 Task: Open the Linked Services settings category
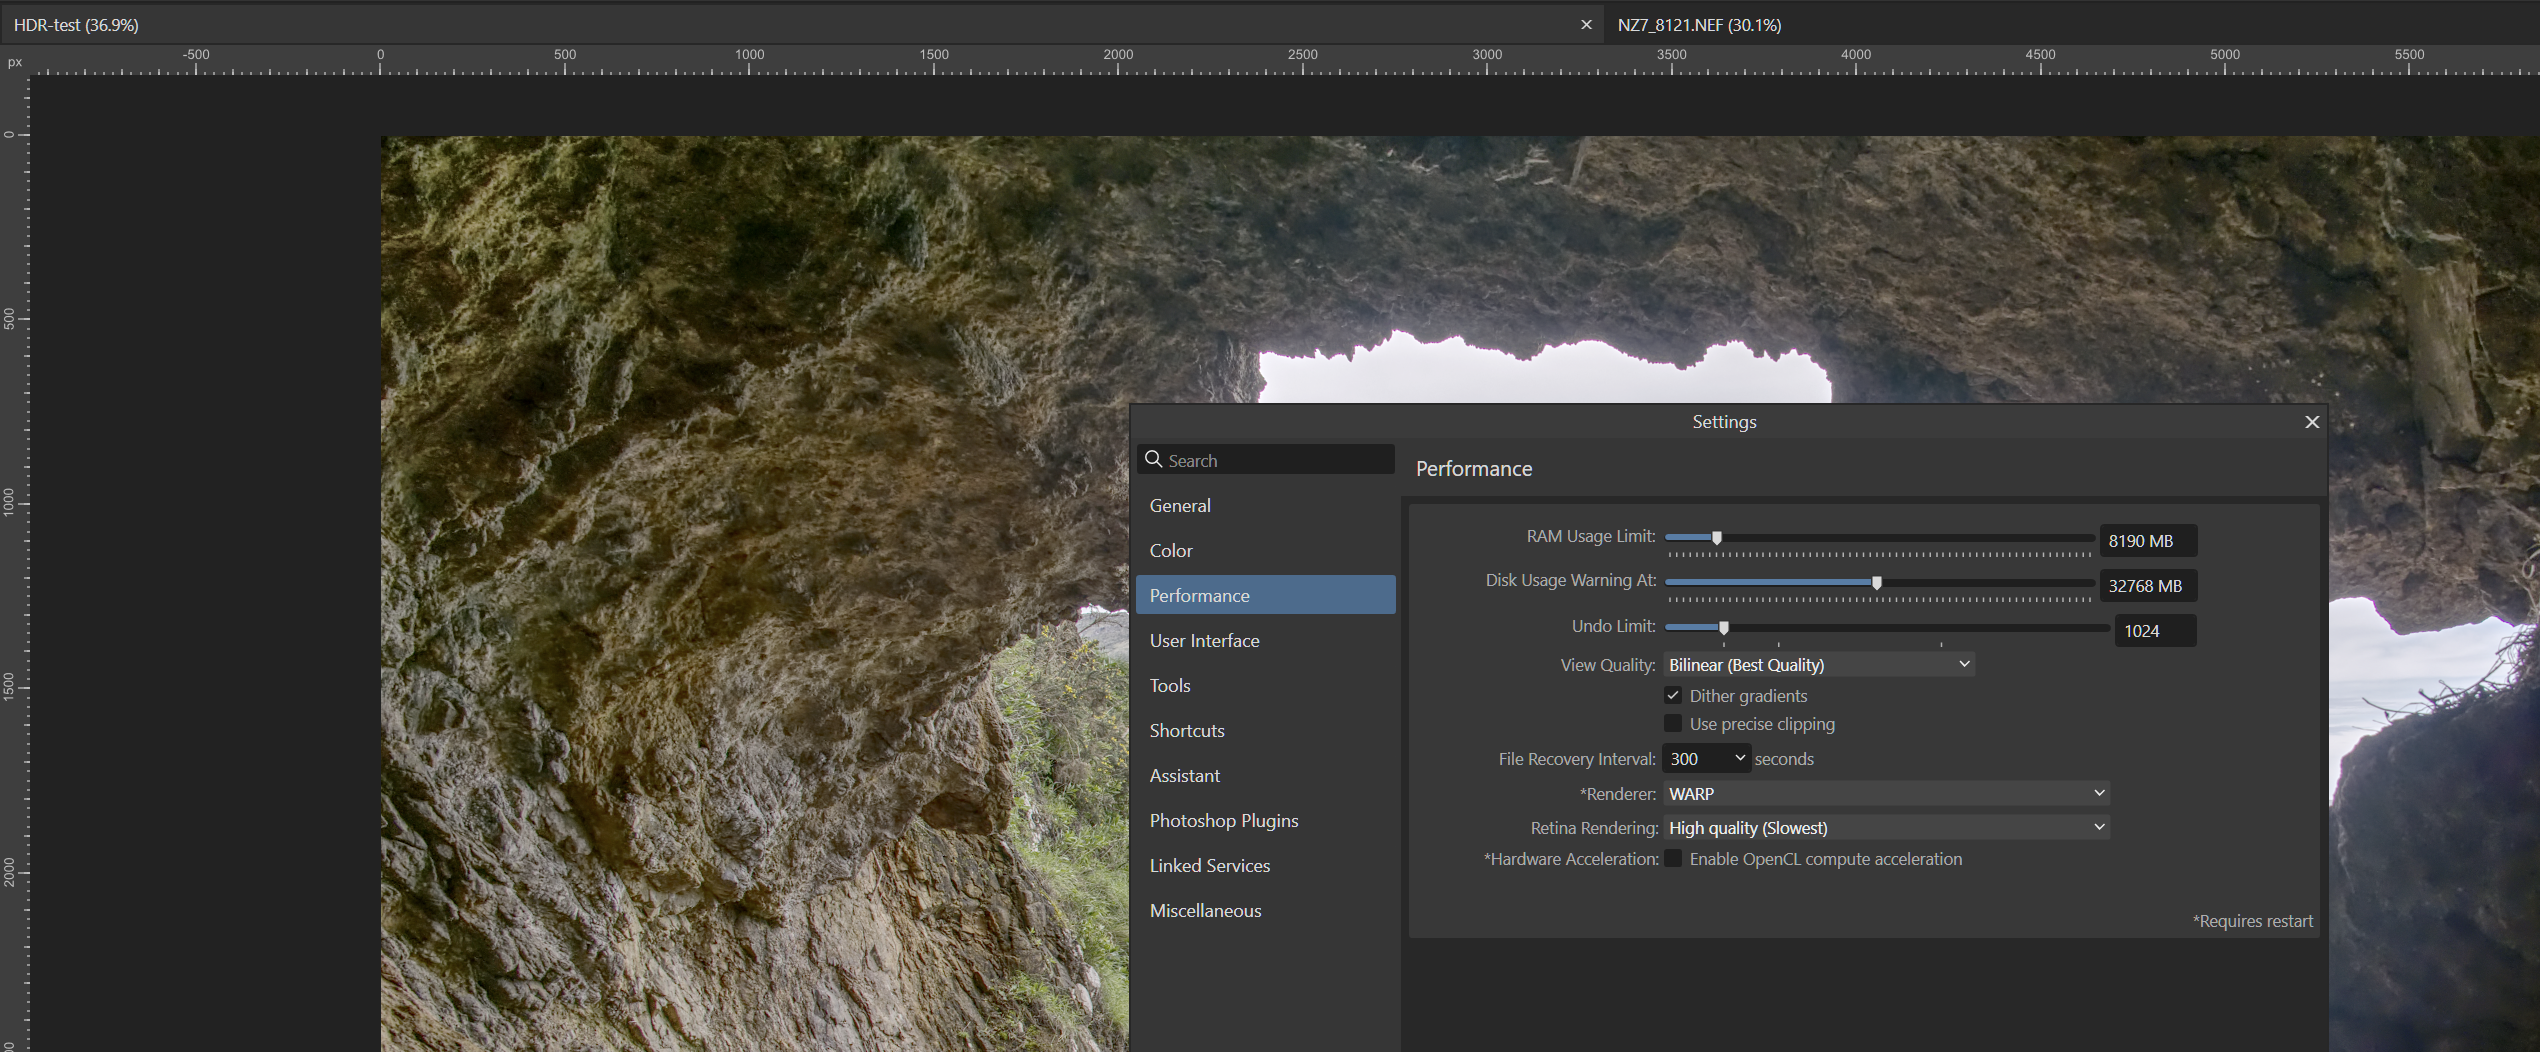pyautogui.click(x=1265, y=865)
